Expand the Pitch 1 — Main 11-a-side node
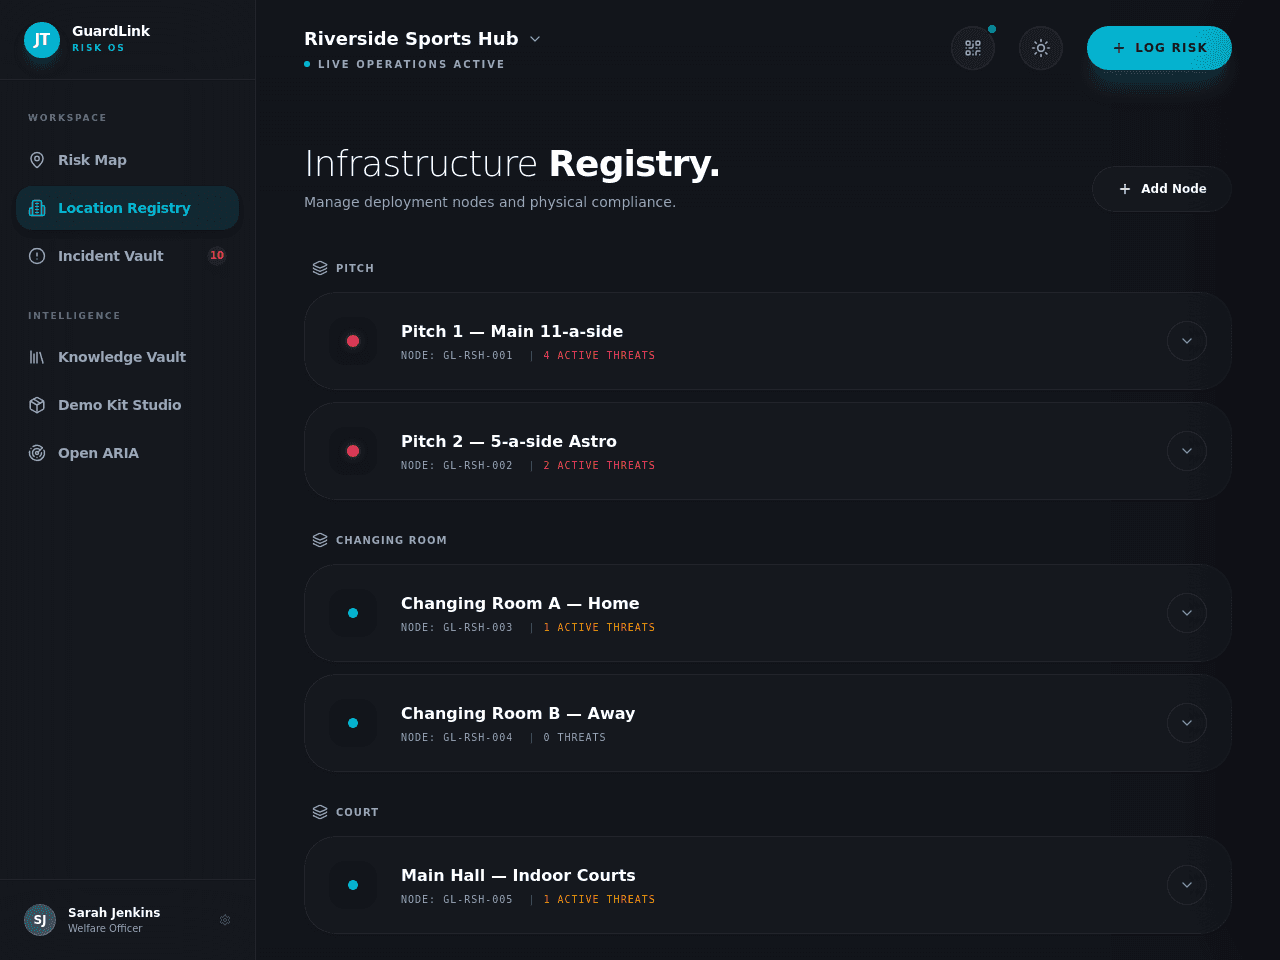Viewport: 1280px width, 960px height. point(1187,341)
